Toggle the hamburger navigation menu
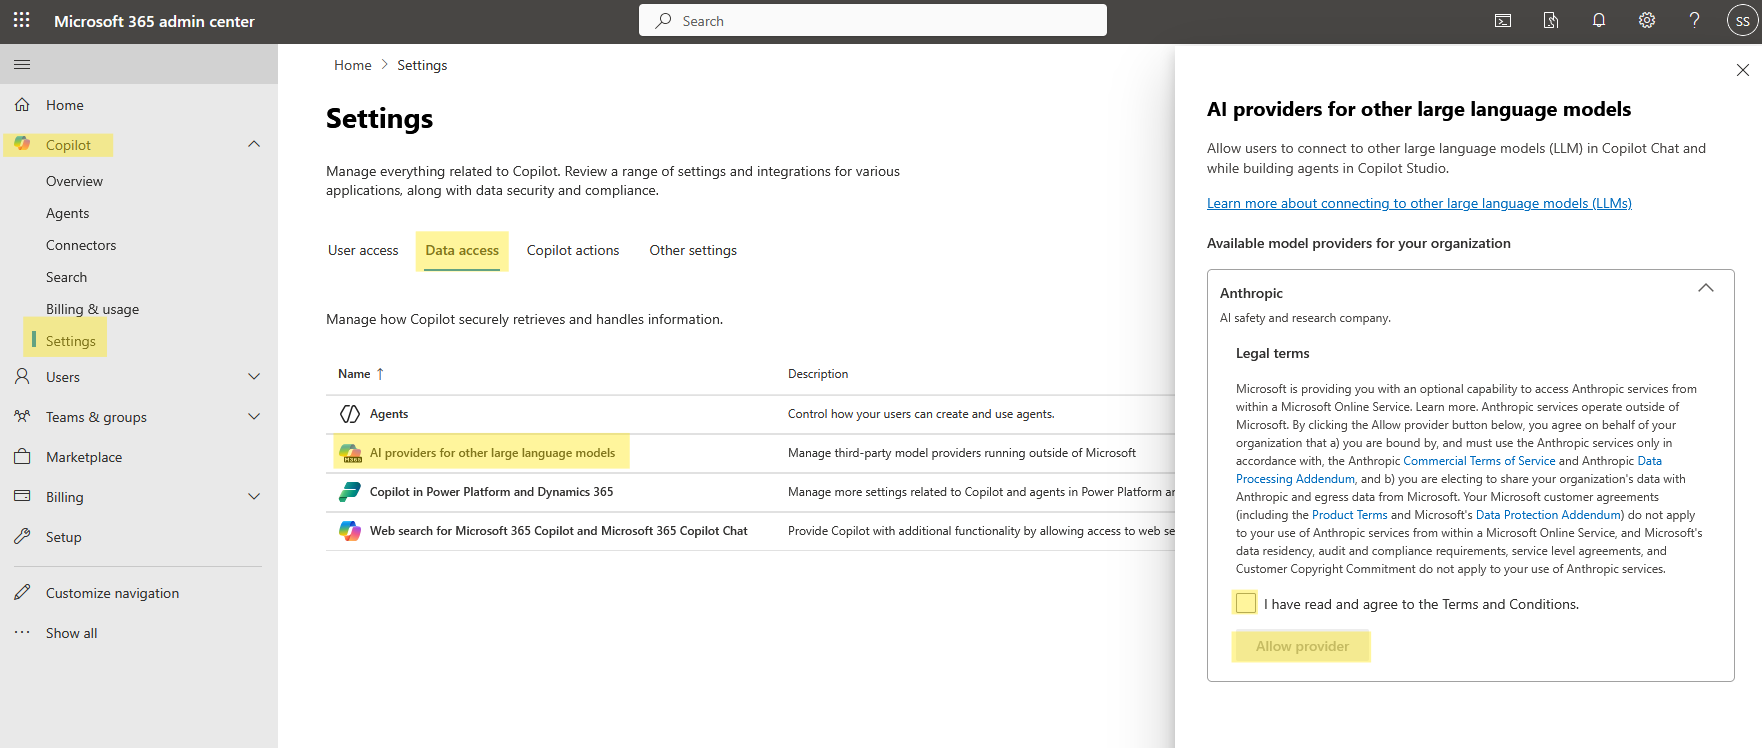This screenshot has height=748, width=1762. click(22, 65)
